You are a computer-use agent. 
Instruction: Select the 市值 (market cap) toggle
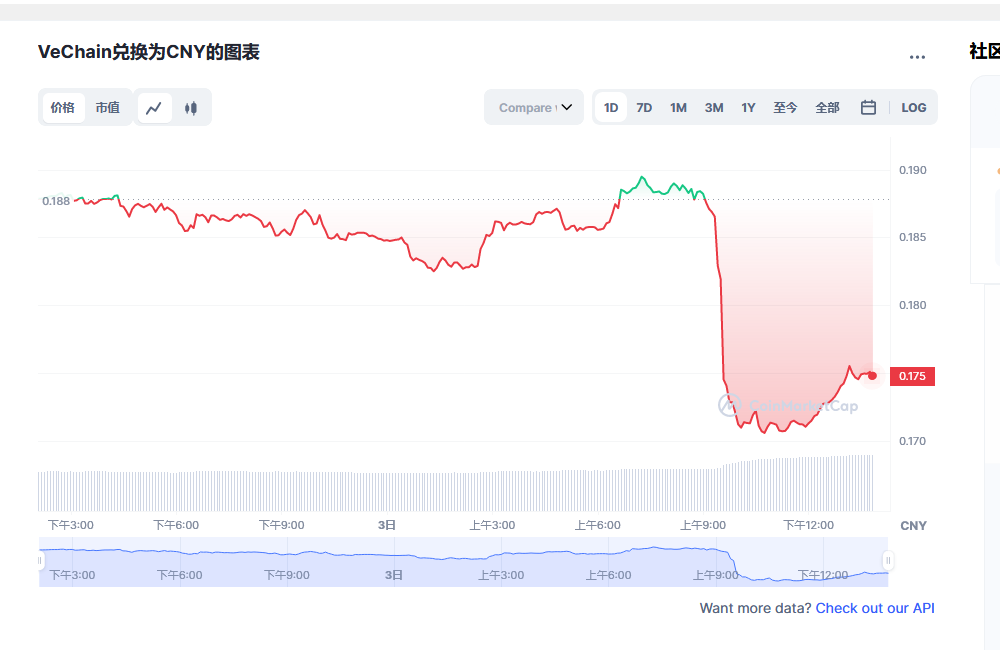point(108,108)
